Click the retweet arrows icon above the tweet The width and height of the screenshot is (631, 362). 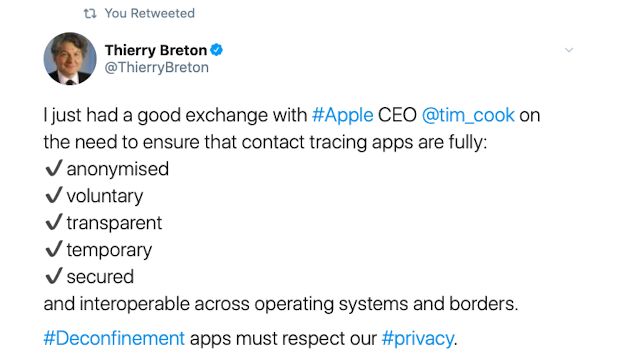[90, 14]
